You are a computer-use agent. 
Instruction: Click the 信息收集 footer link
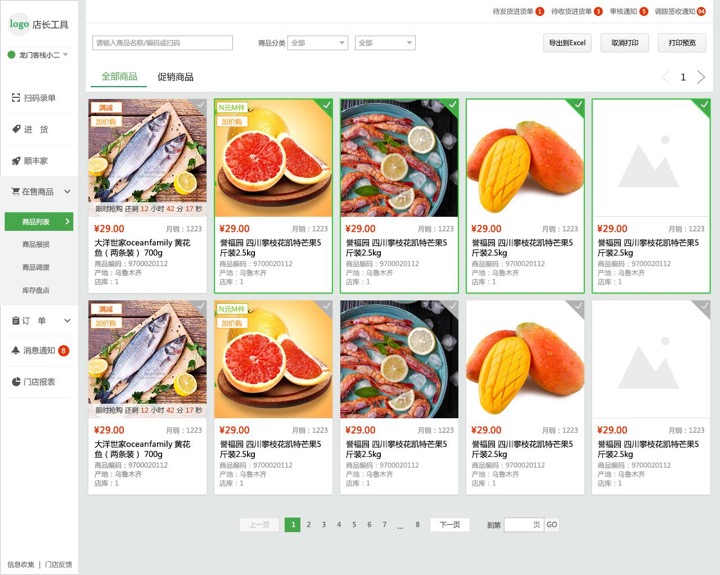point(21,564)
